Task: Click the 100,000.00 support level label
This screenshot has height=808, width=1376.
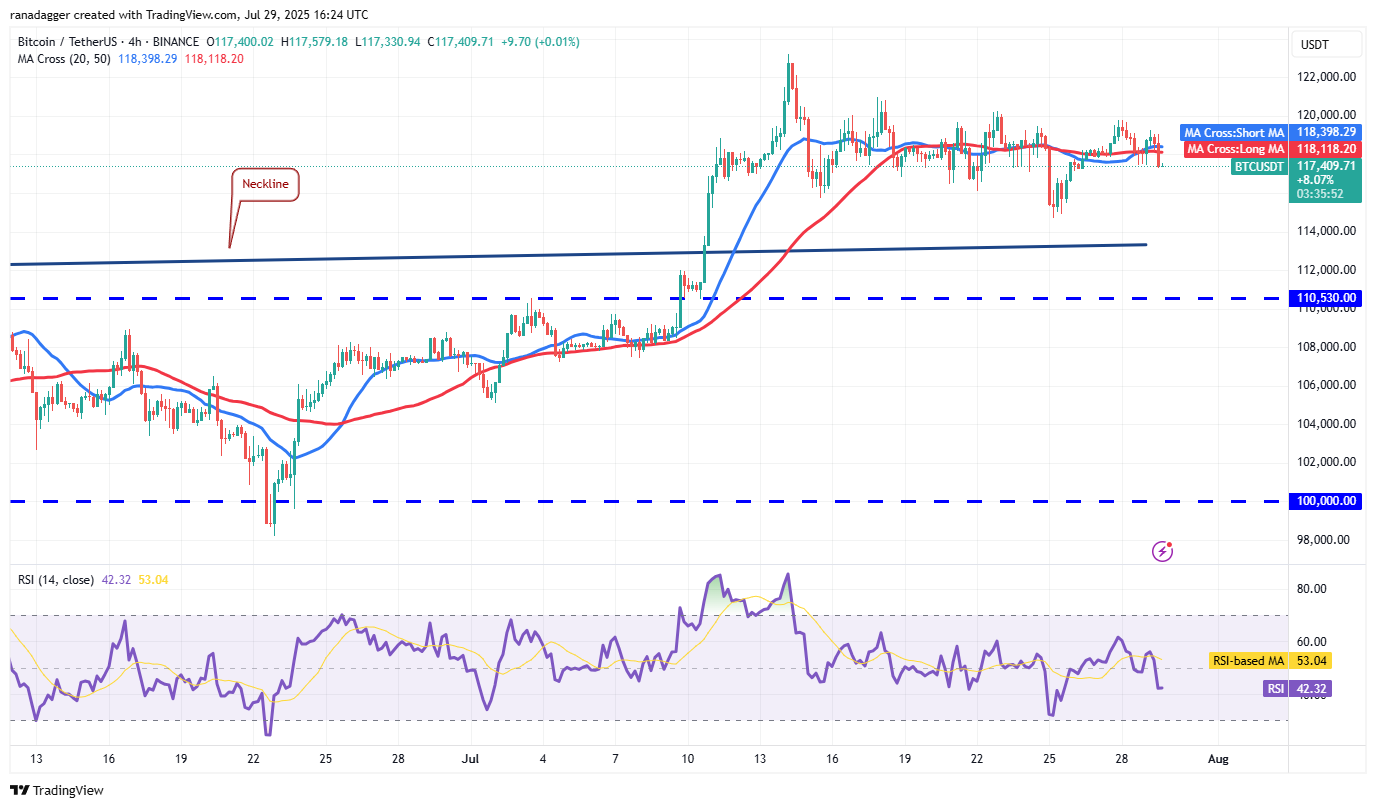Action: [x=1326, y=501]
